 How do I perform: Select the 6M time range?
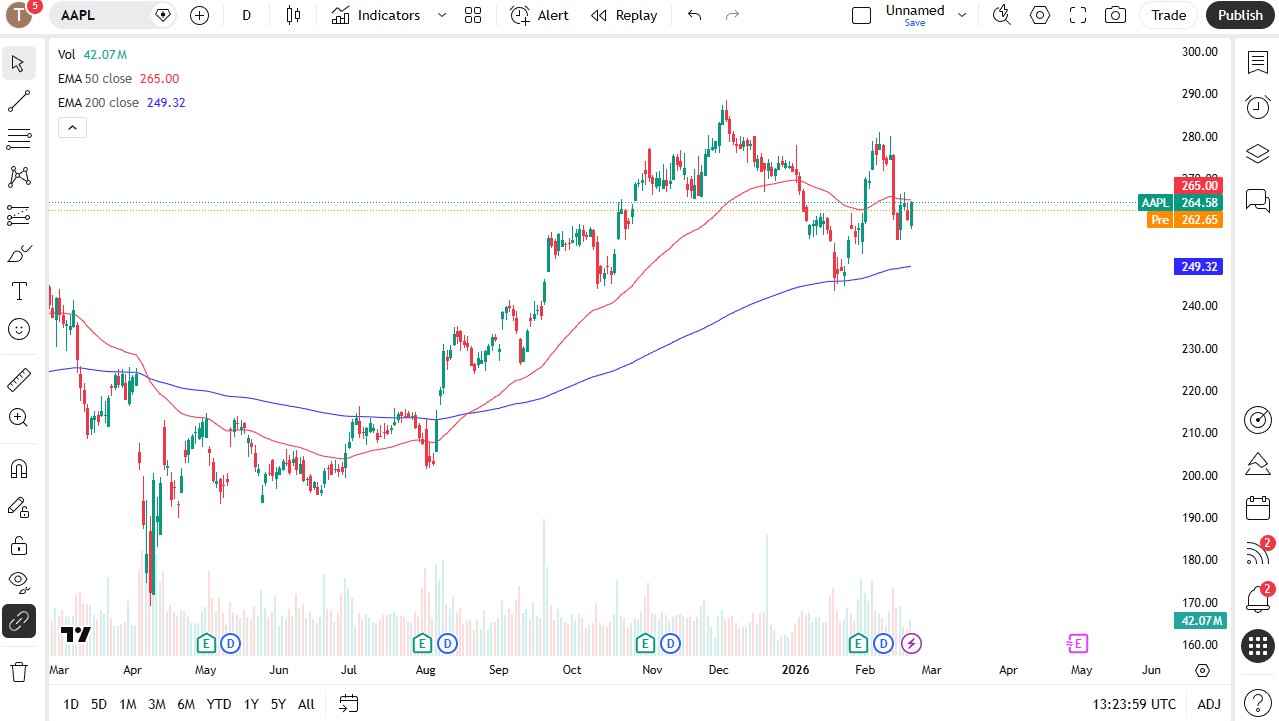point(186,704)
